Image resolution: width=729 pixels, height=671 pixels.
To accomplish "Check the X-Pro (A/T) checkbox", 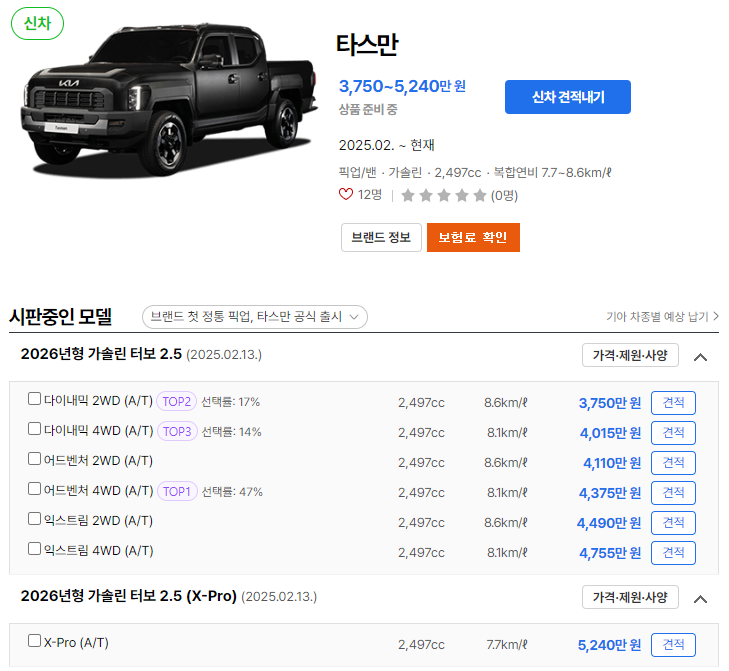I will click(x=34, y=641).
